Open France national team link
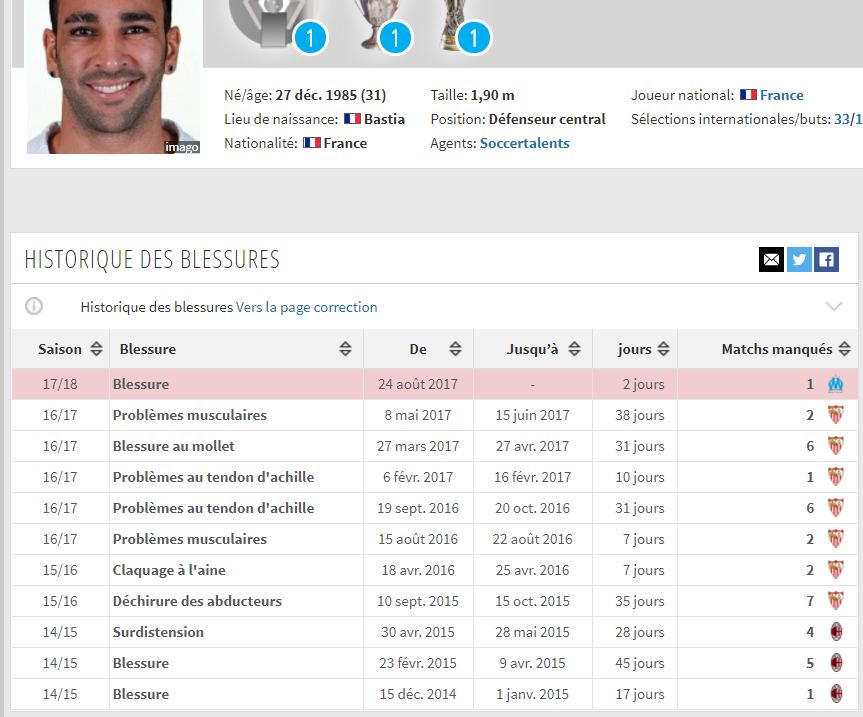The height and width of the screenshot is (717, 863). coord(781,95)
